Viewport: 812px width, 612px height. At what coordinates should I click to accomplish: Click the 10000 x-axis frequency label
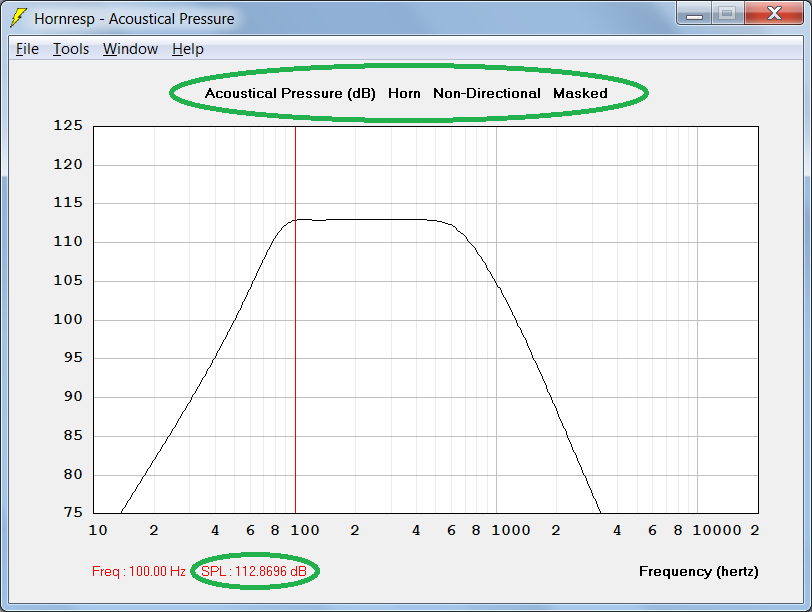tap(717, 530)
